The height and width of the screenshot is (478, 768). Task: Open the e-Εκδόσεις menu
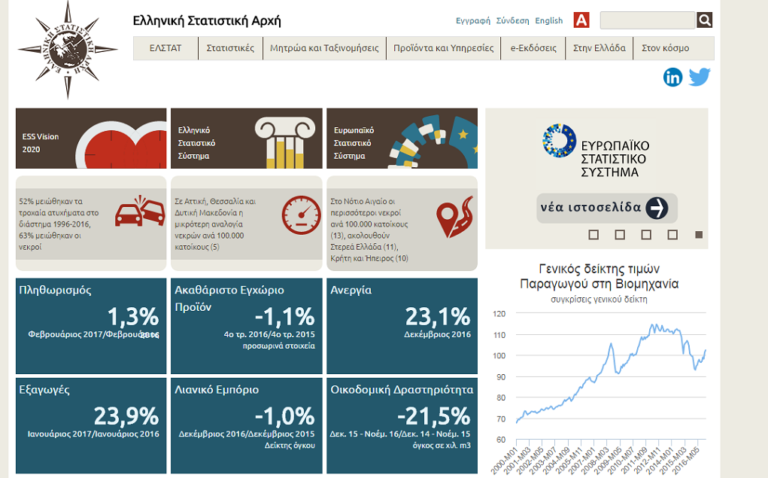pyautogui.click(x=533, y=48)
